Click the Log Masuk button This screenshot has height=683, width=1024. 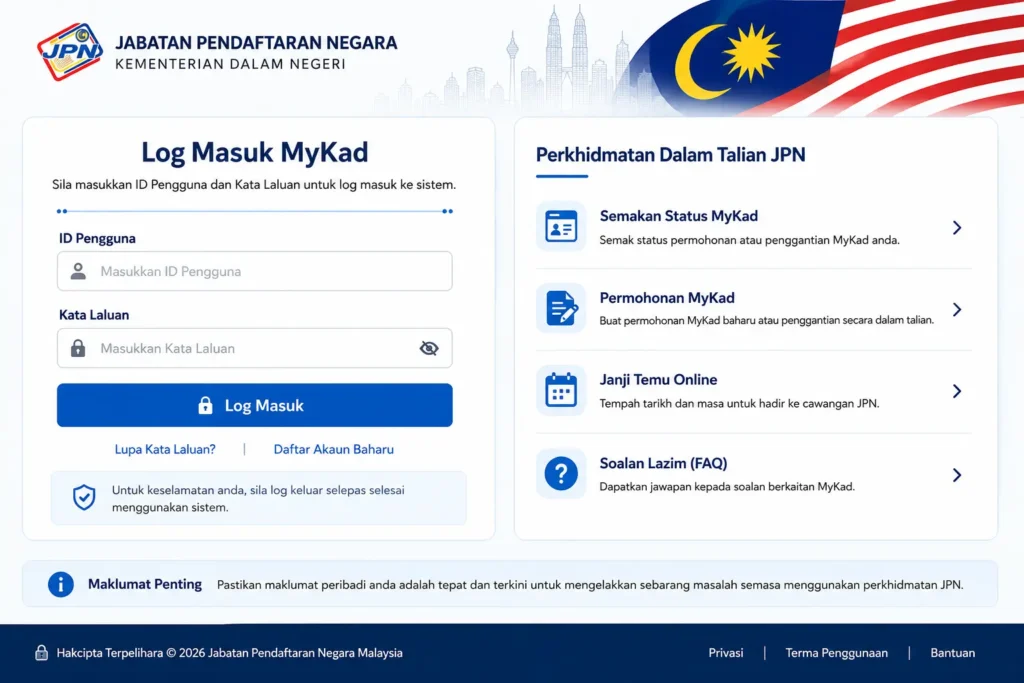[x=255, y=405]
